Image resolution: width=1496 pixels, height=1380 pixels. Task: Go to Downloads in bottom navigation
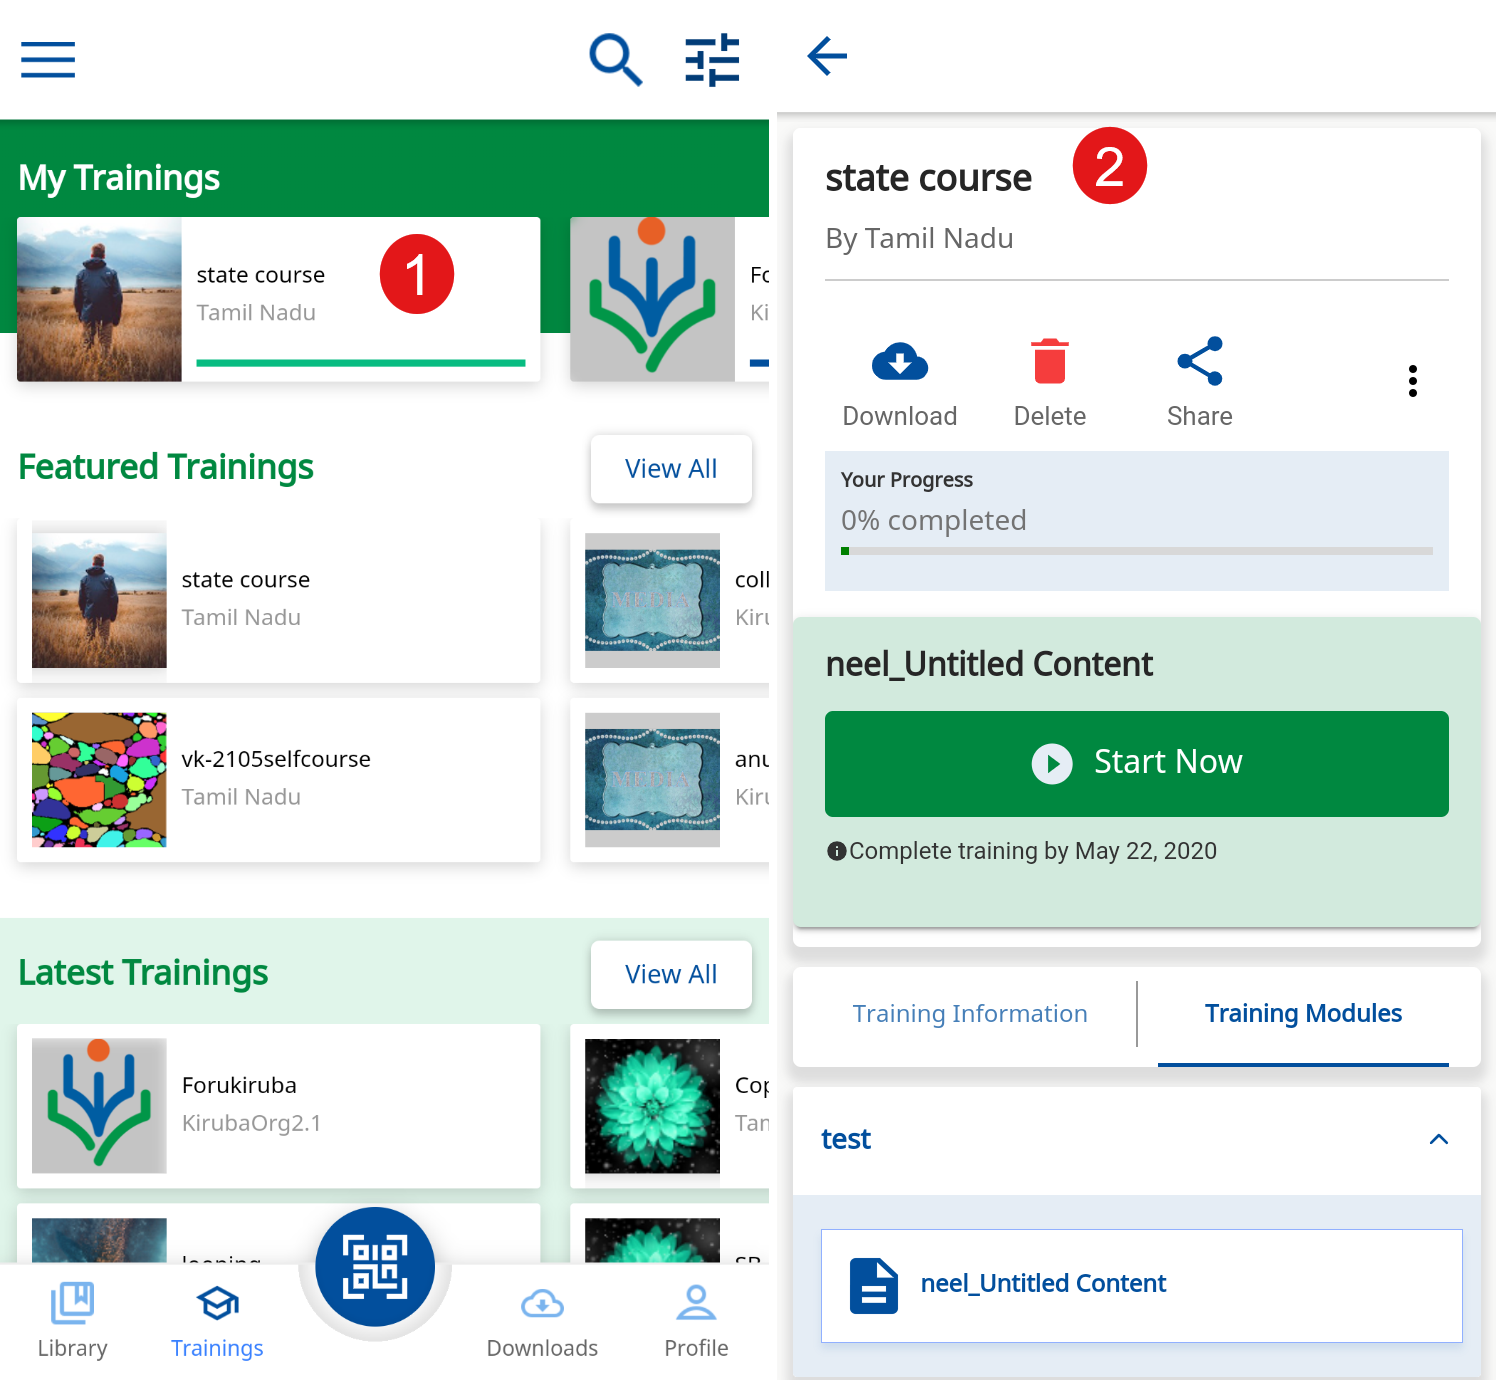[x=542, y=1320]
